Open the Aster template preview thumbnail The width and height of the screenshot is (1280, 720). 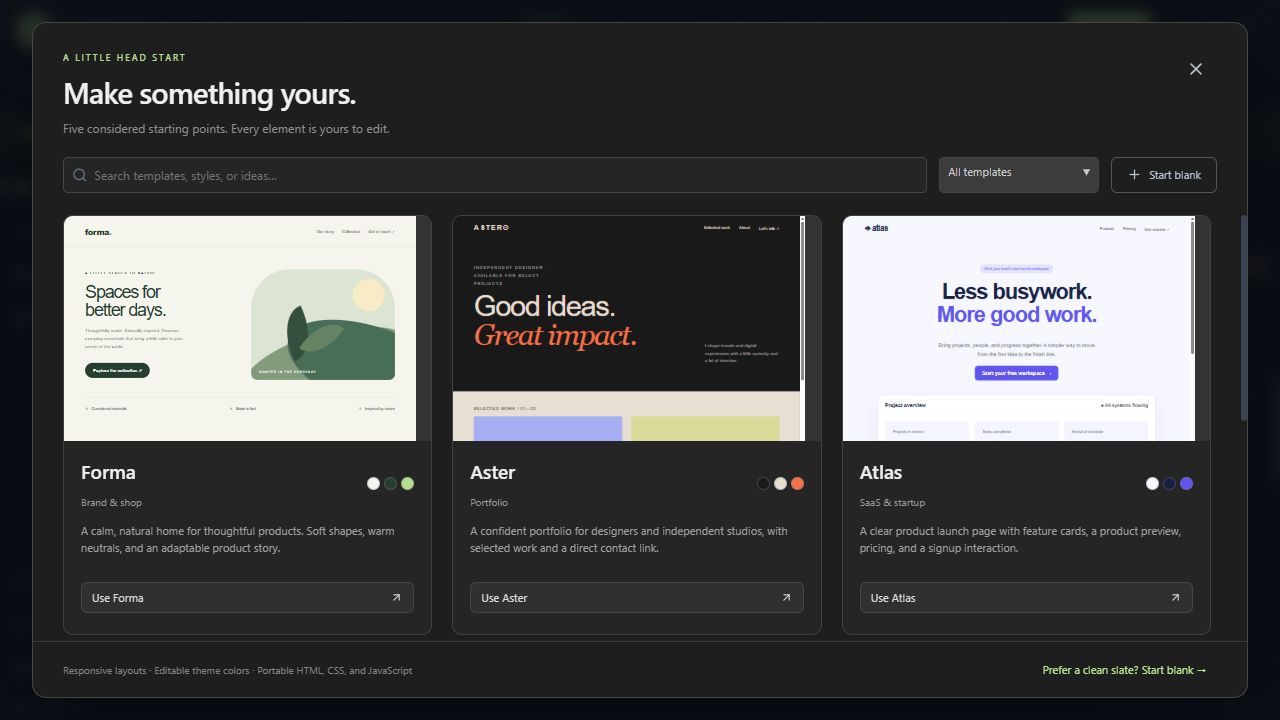[x=637, y=328]
